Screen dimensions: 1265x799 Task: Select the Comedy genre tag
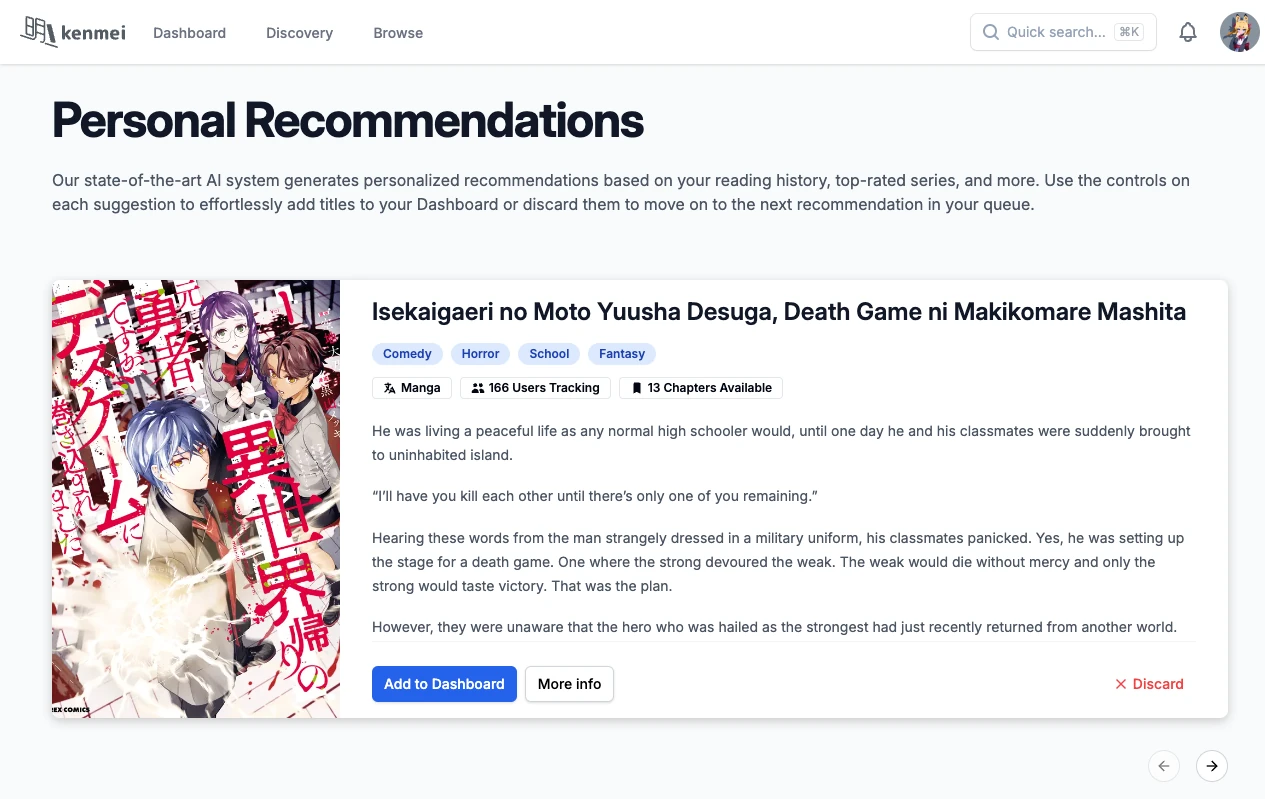(x=407, y=354)
